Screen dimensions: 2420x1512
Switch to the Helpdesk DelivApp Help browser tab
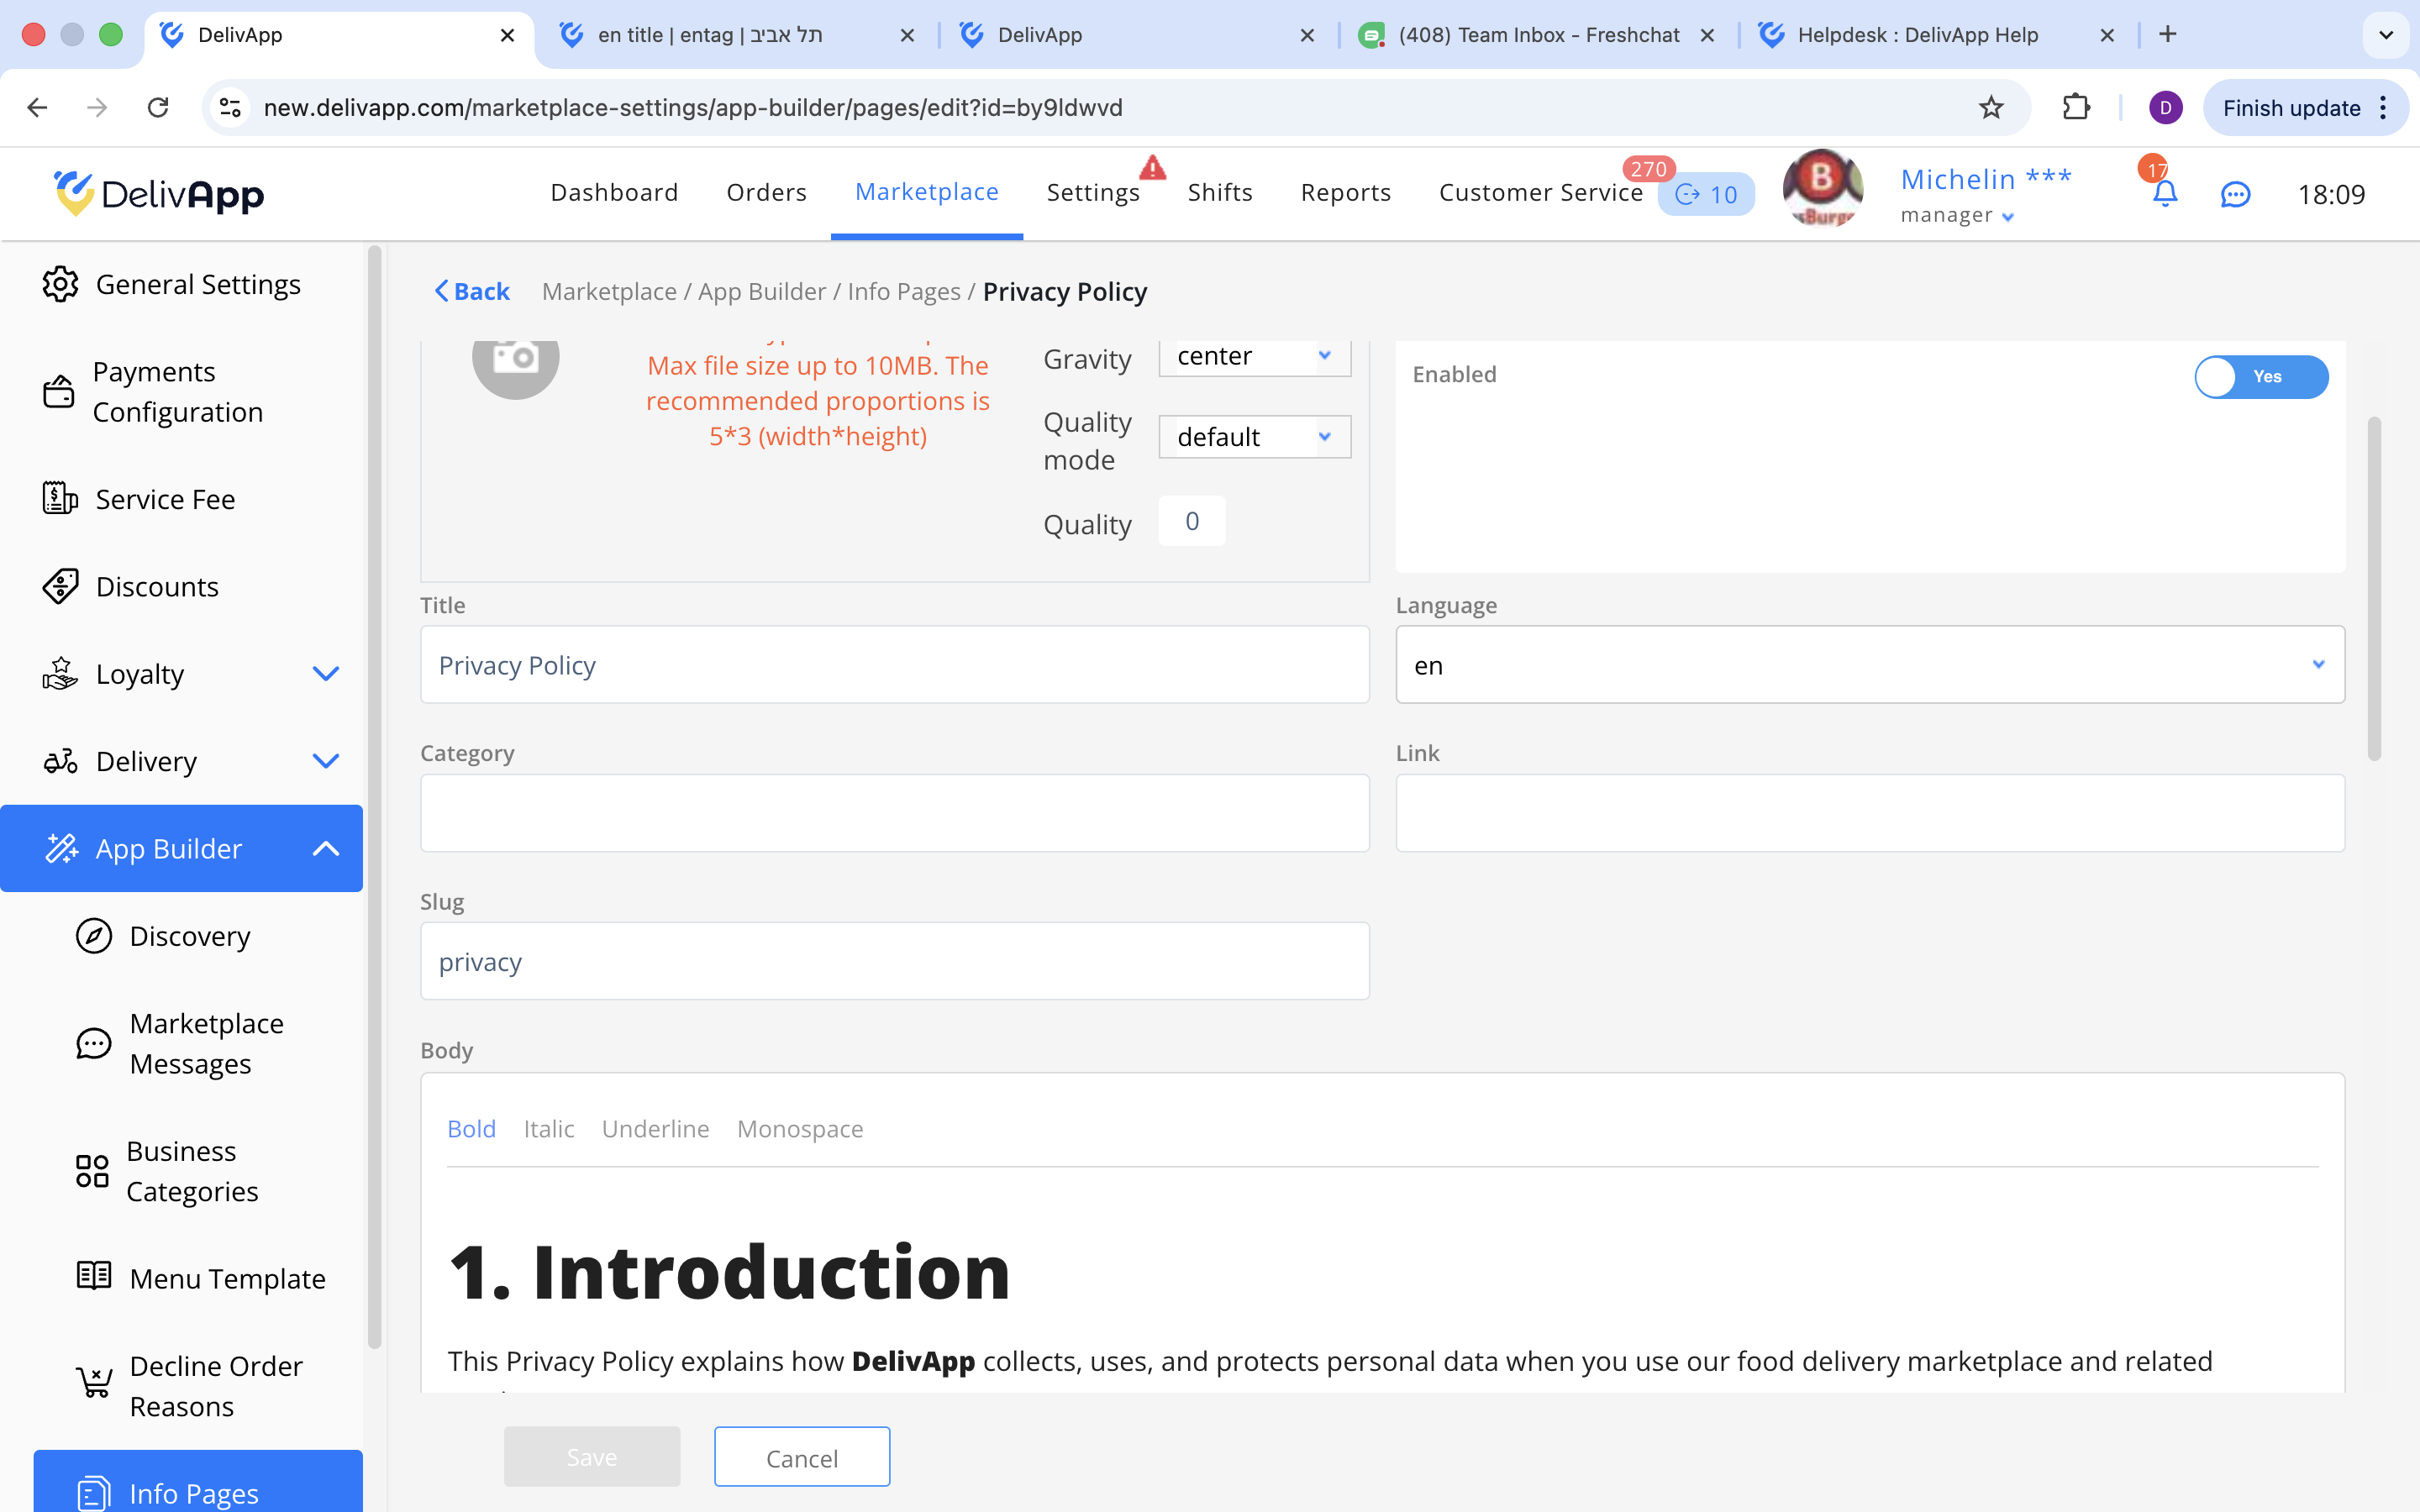click(1916, 35)
